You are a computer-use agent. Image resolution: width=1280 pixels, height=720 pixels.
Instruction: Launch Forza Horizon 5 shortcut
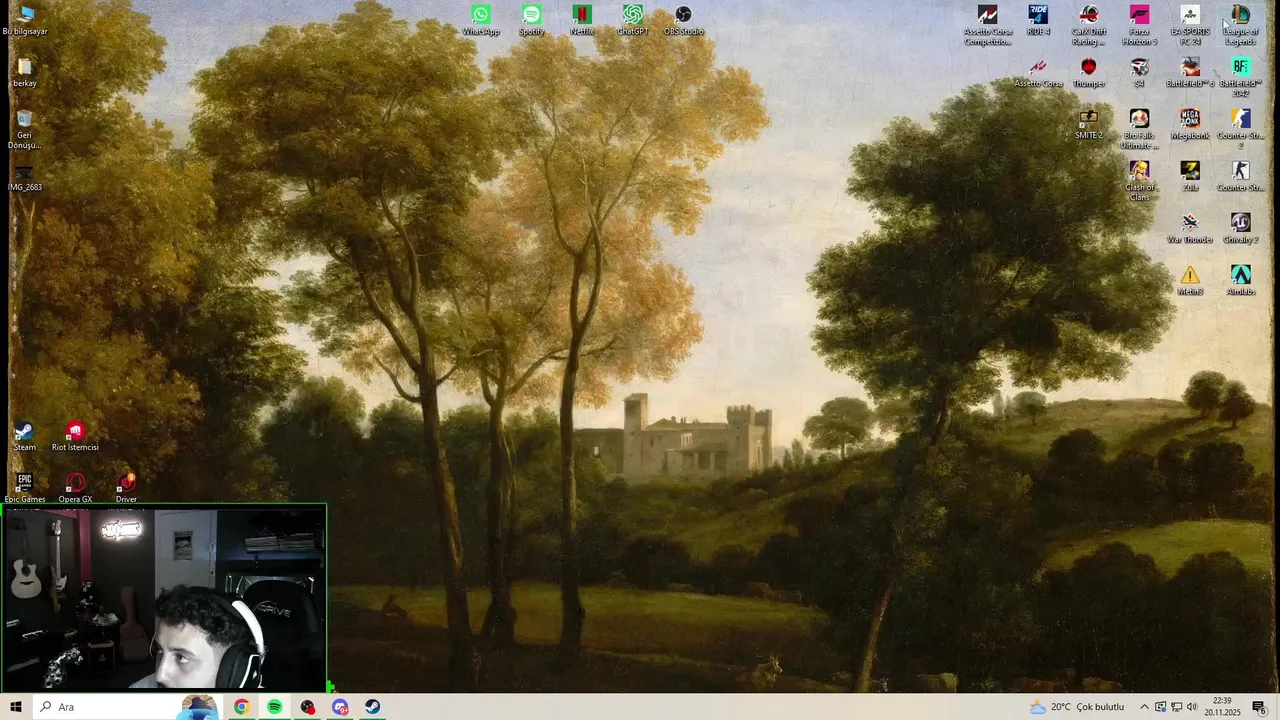tap(1139, 25)
